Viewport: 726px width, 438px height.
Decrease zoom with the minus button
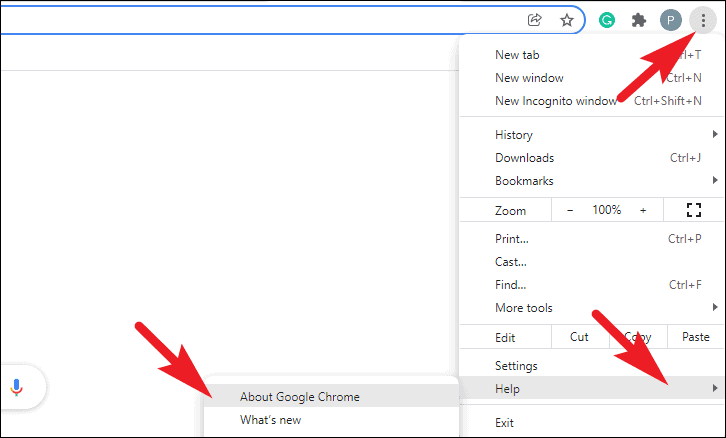[570, 210]
